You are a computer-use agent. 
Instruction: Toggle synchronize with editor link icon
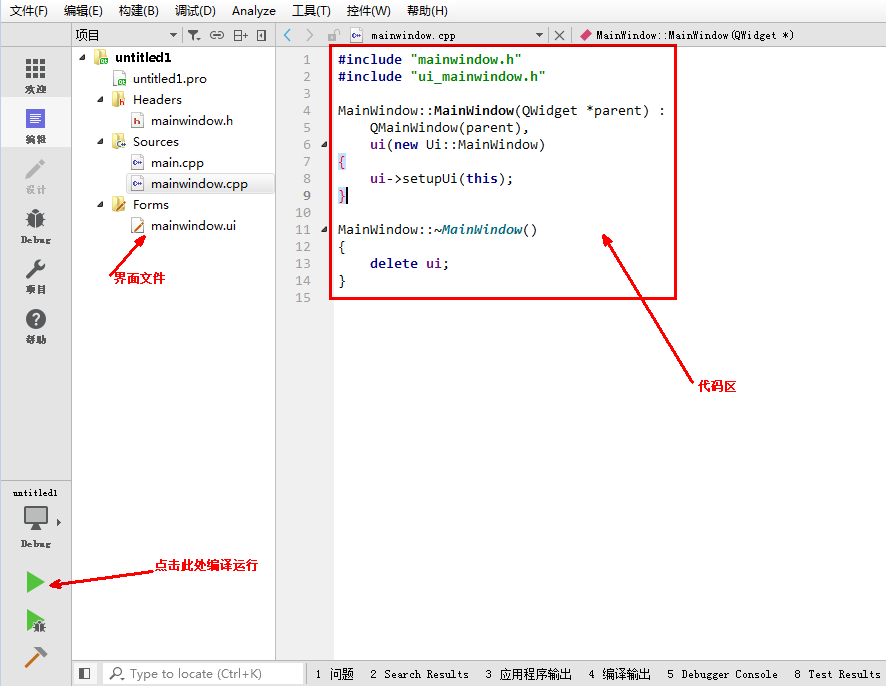pos(217,35)
